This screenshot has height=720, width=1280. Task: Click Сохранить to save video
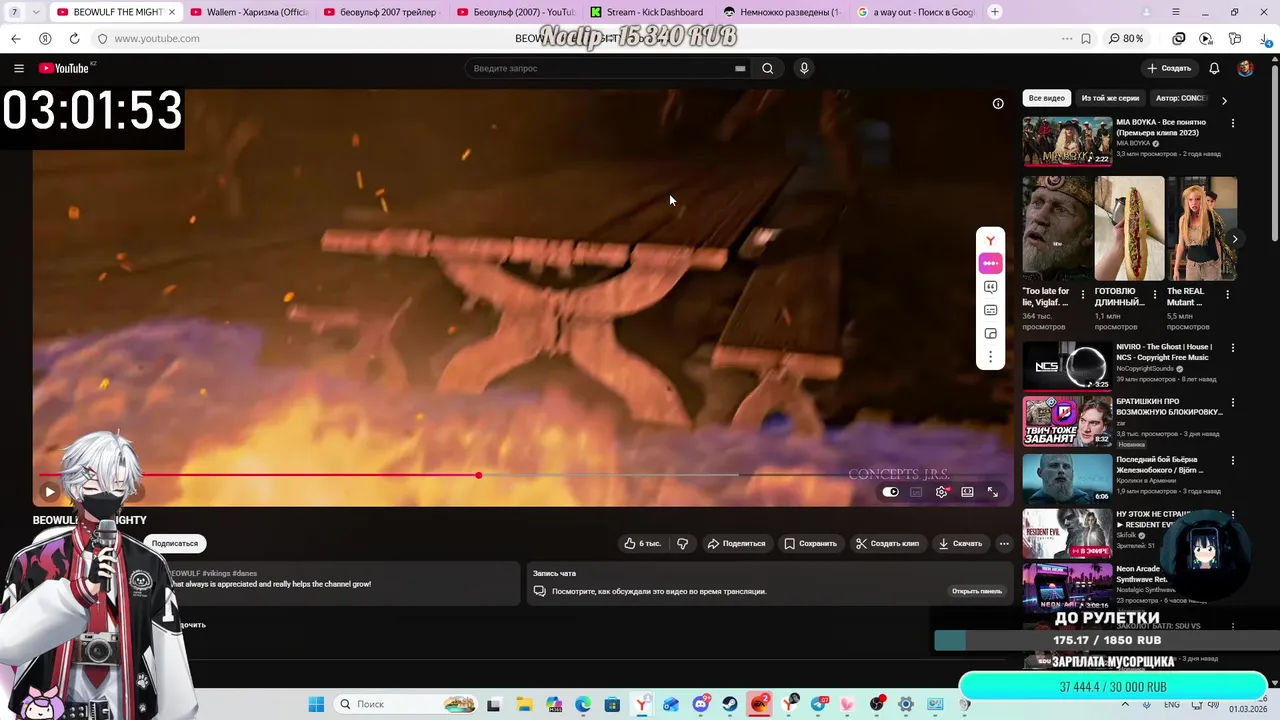pos(810,543)
